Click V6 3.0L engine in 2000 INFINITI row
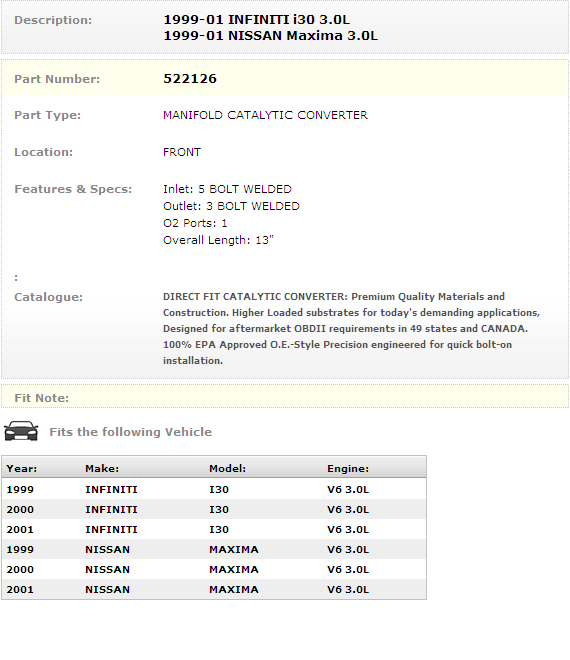 pyautogui.click(x=348, y=510)
